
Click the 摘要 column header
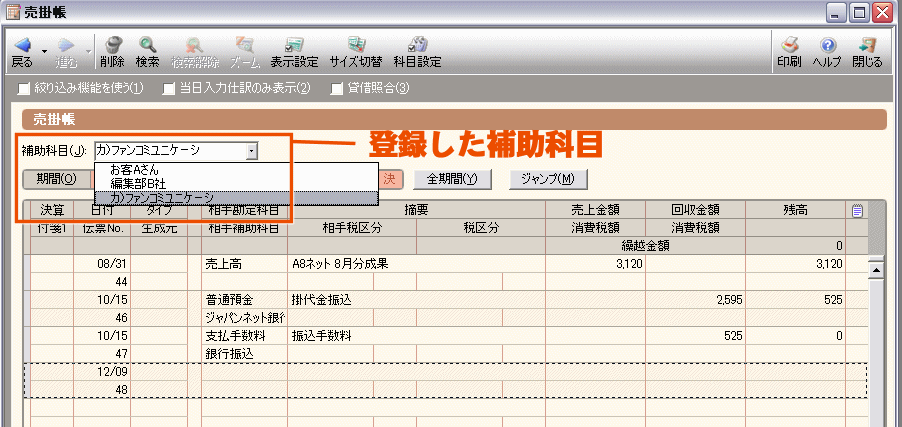(x=416, y=211)
